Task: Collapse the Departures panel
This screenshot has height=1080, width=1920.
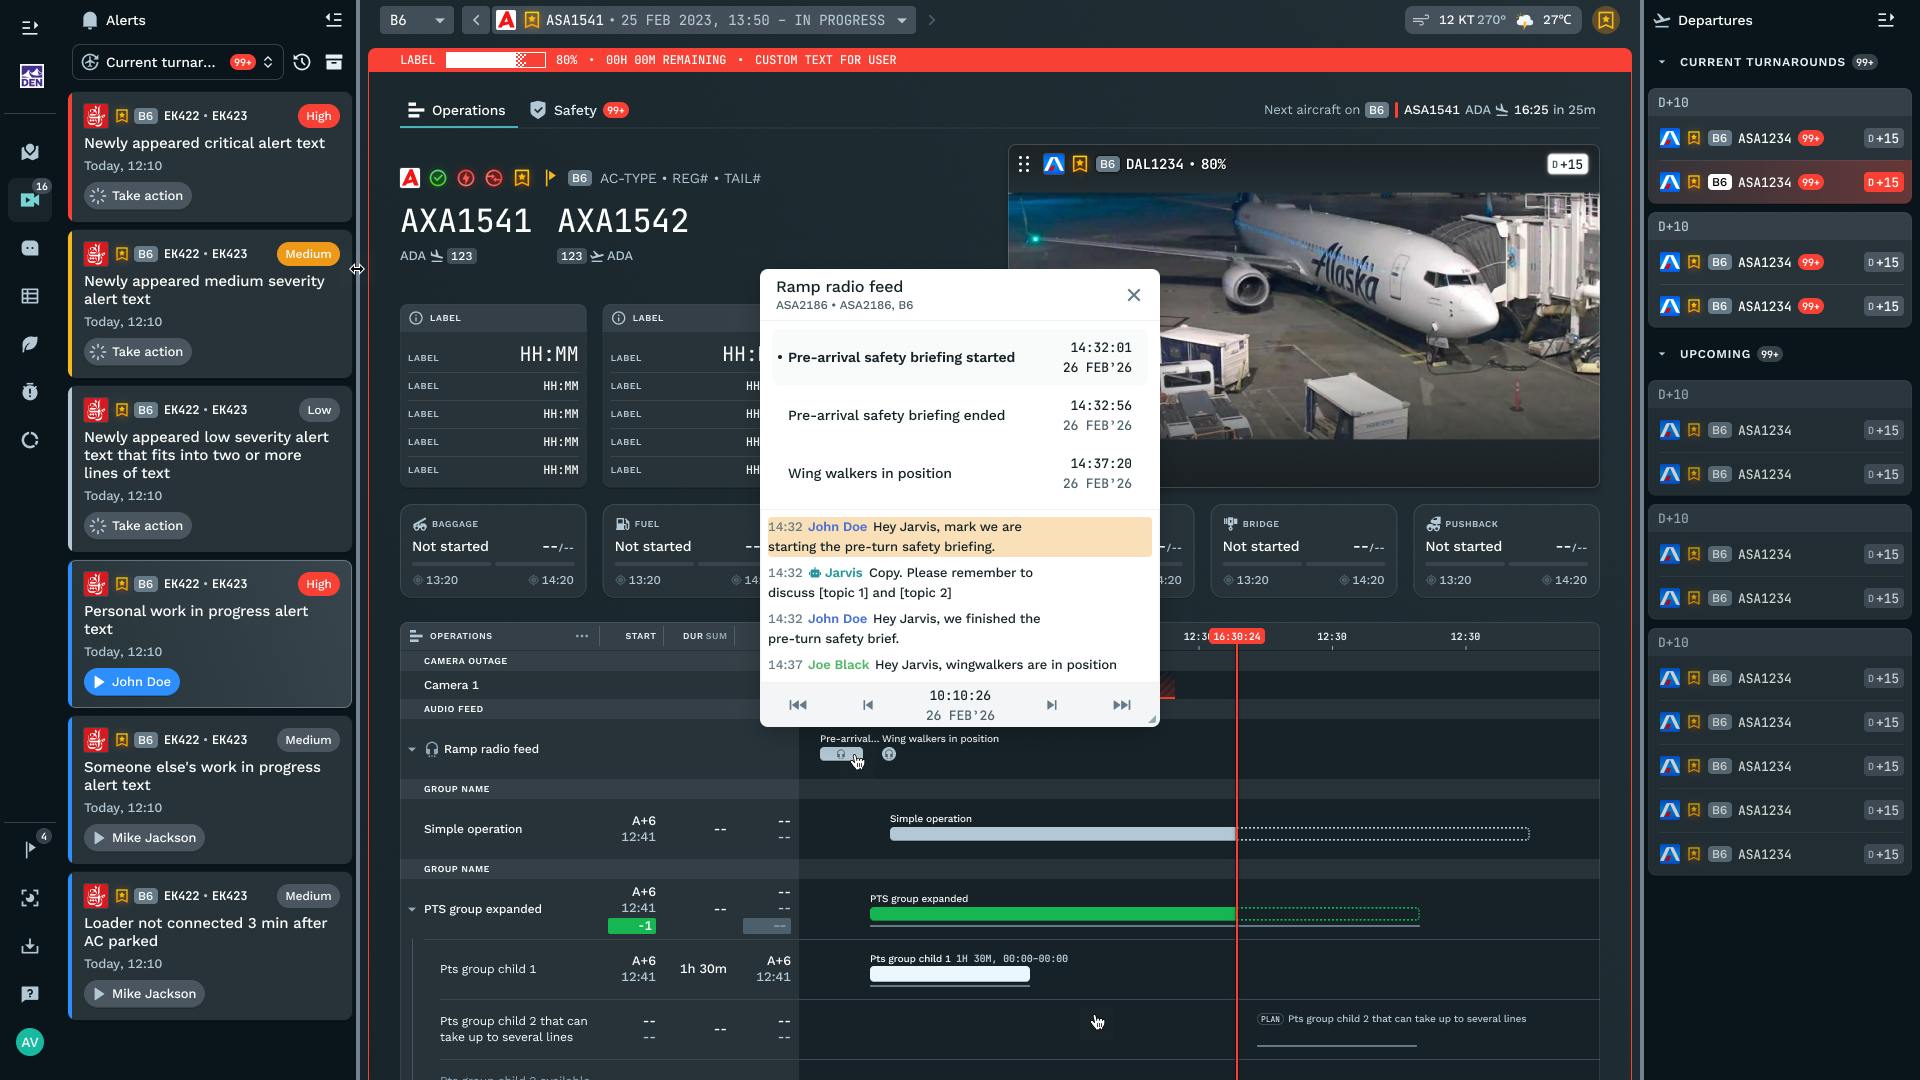Action: [1886, 20]
